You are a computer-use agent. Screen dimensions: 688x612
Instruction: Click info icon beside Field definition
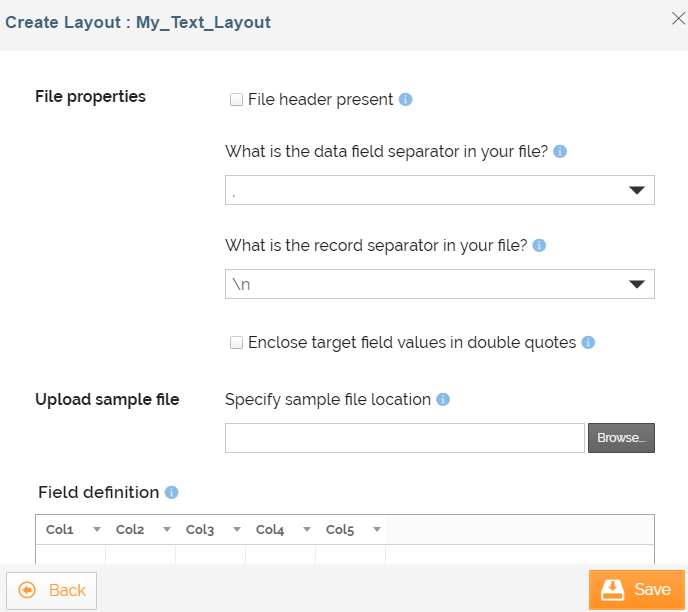171,492
